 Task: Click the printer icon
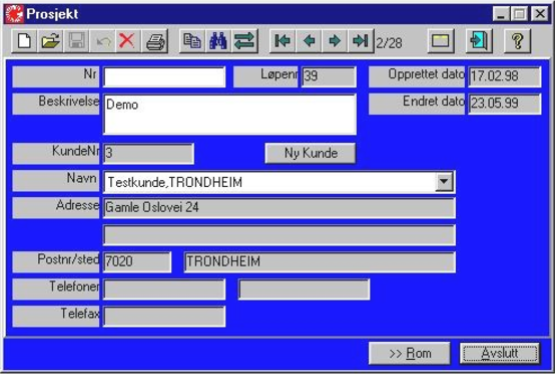[x=155, y=41]
